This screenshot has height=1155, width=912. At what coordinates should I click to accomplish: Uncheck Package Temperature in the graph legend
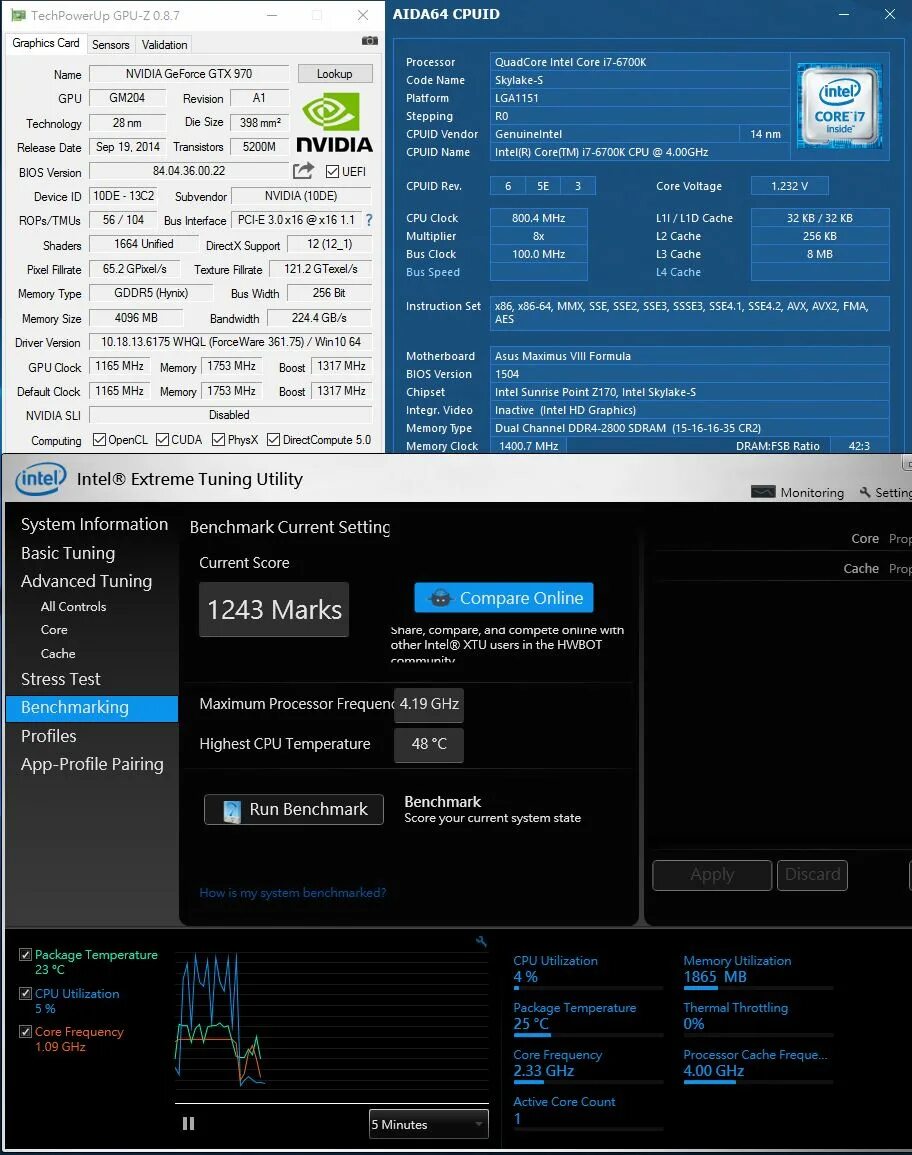point(25,955)
